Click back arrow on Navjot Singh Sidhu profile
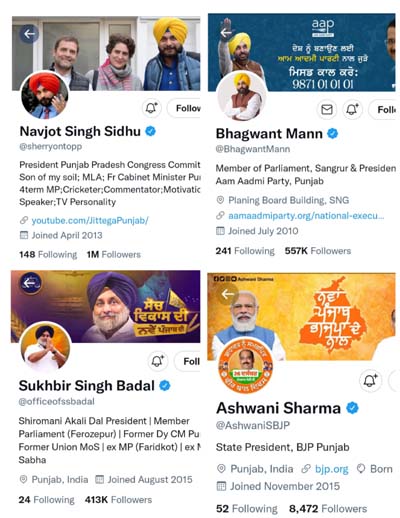The height and width of the screenshot is (518, 400). point(29,34)
